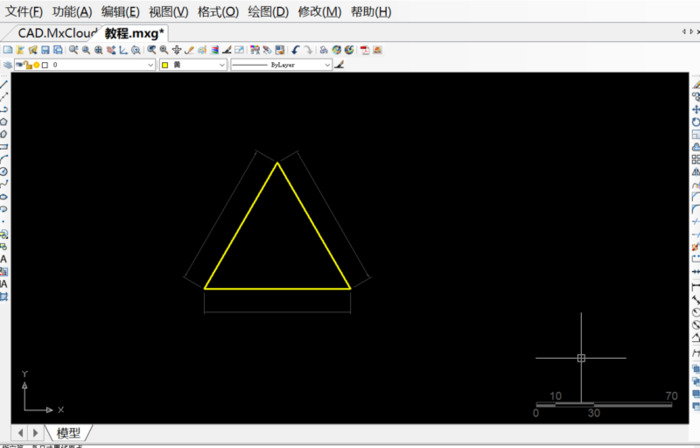Select the 模型 layout tab

(x=68, y=432)
